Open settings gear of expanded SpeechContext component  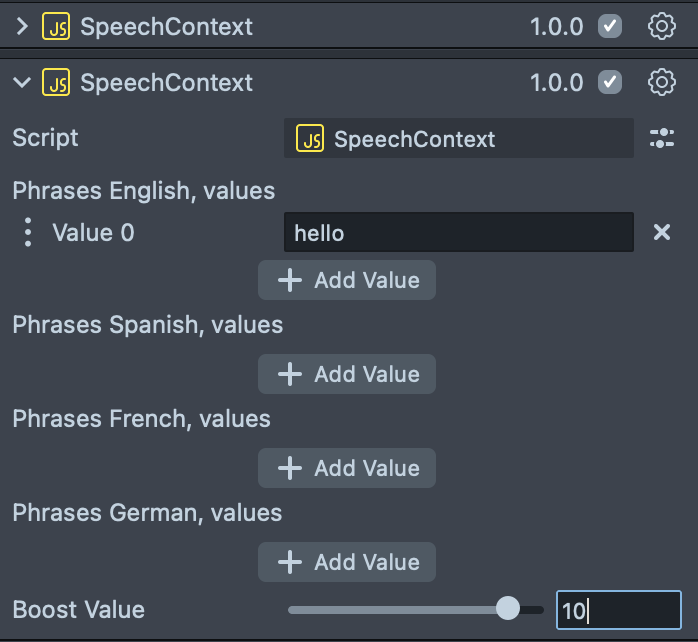click(x=662, y=82)
